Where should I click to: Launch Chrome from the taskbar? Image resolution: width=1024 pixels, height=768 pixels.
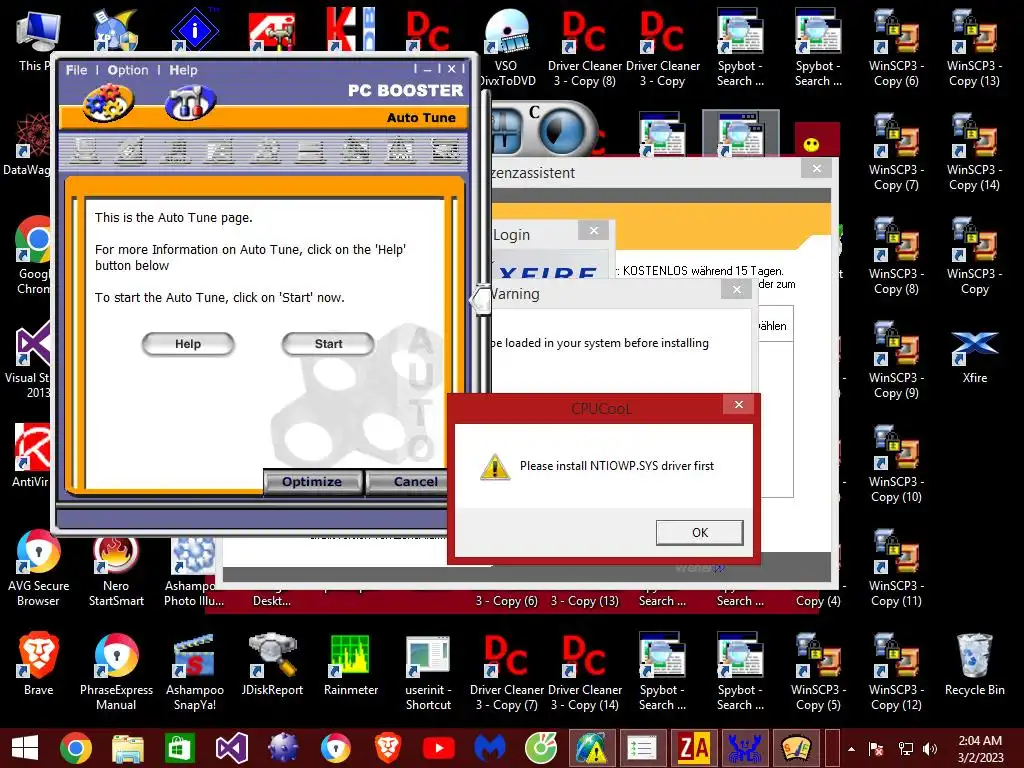tap(76, 748)
